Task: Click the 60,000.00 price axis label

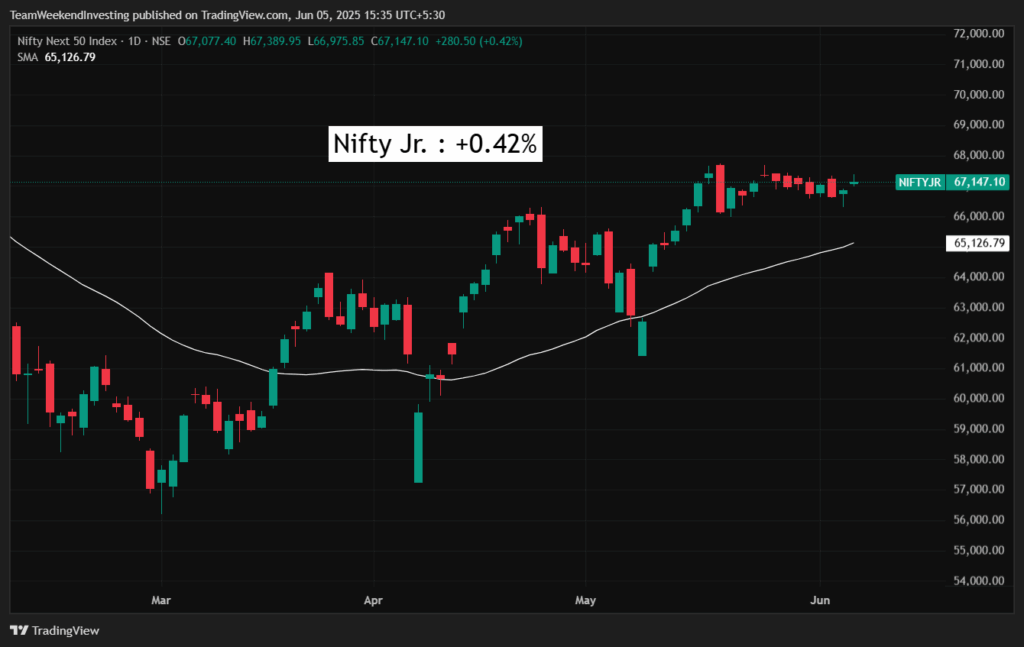Action: click(979, 398)
